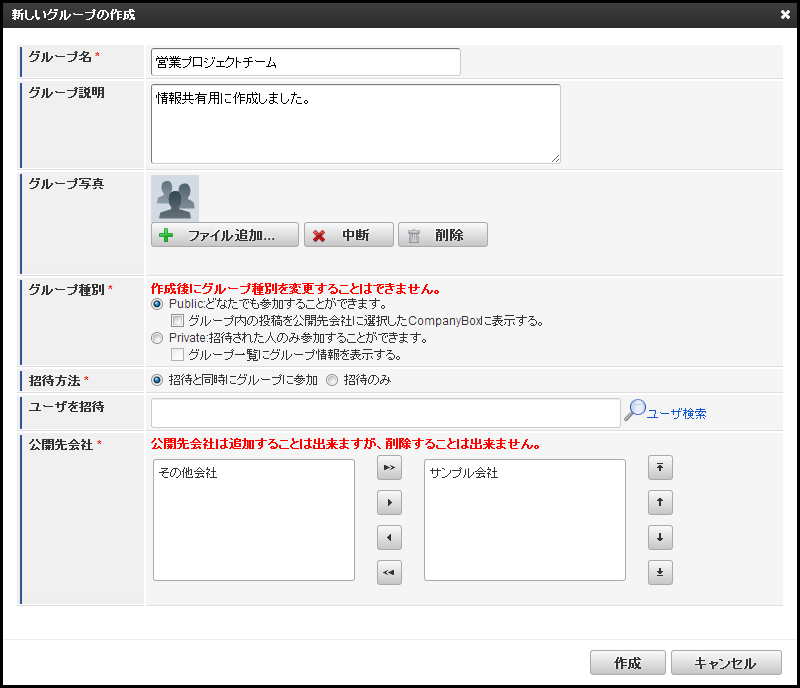The image size is (800, 688).
Task: Select the Public group type radio
Action: (x=157, y=304)
